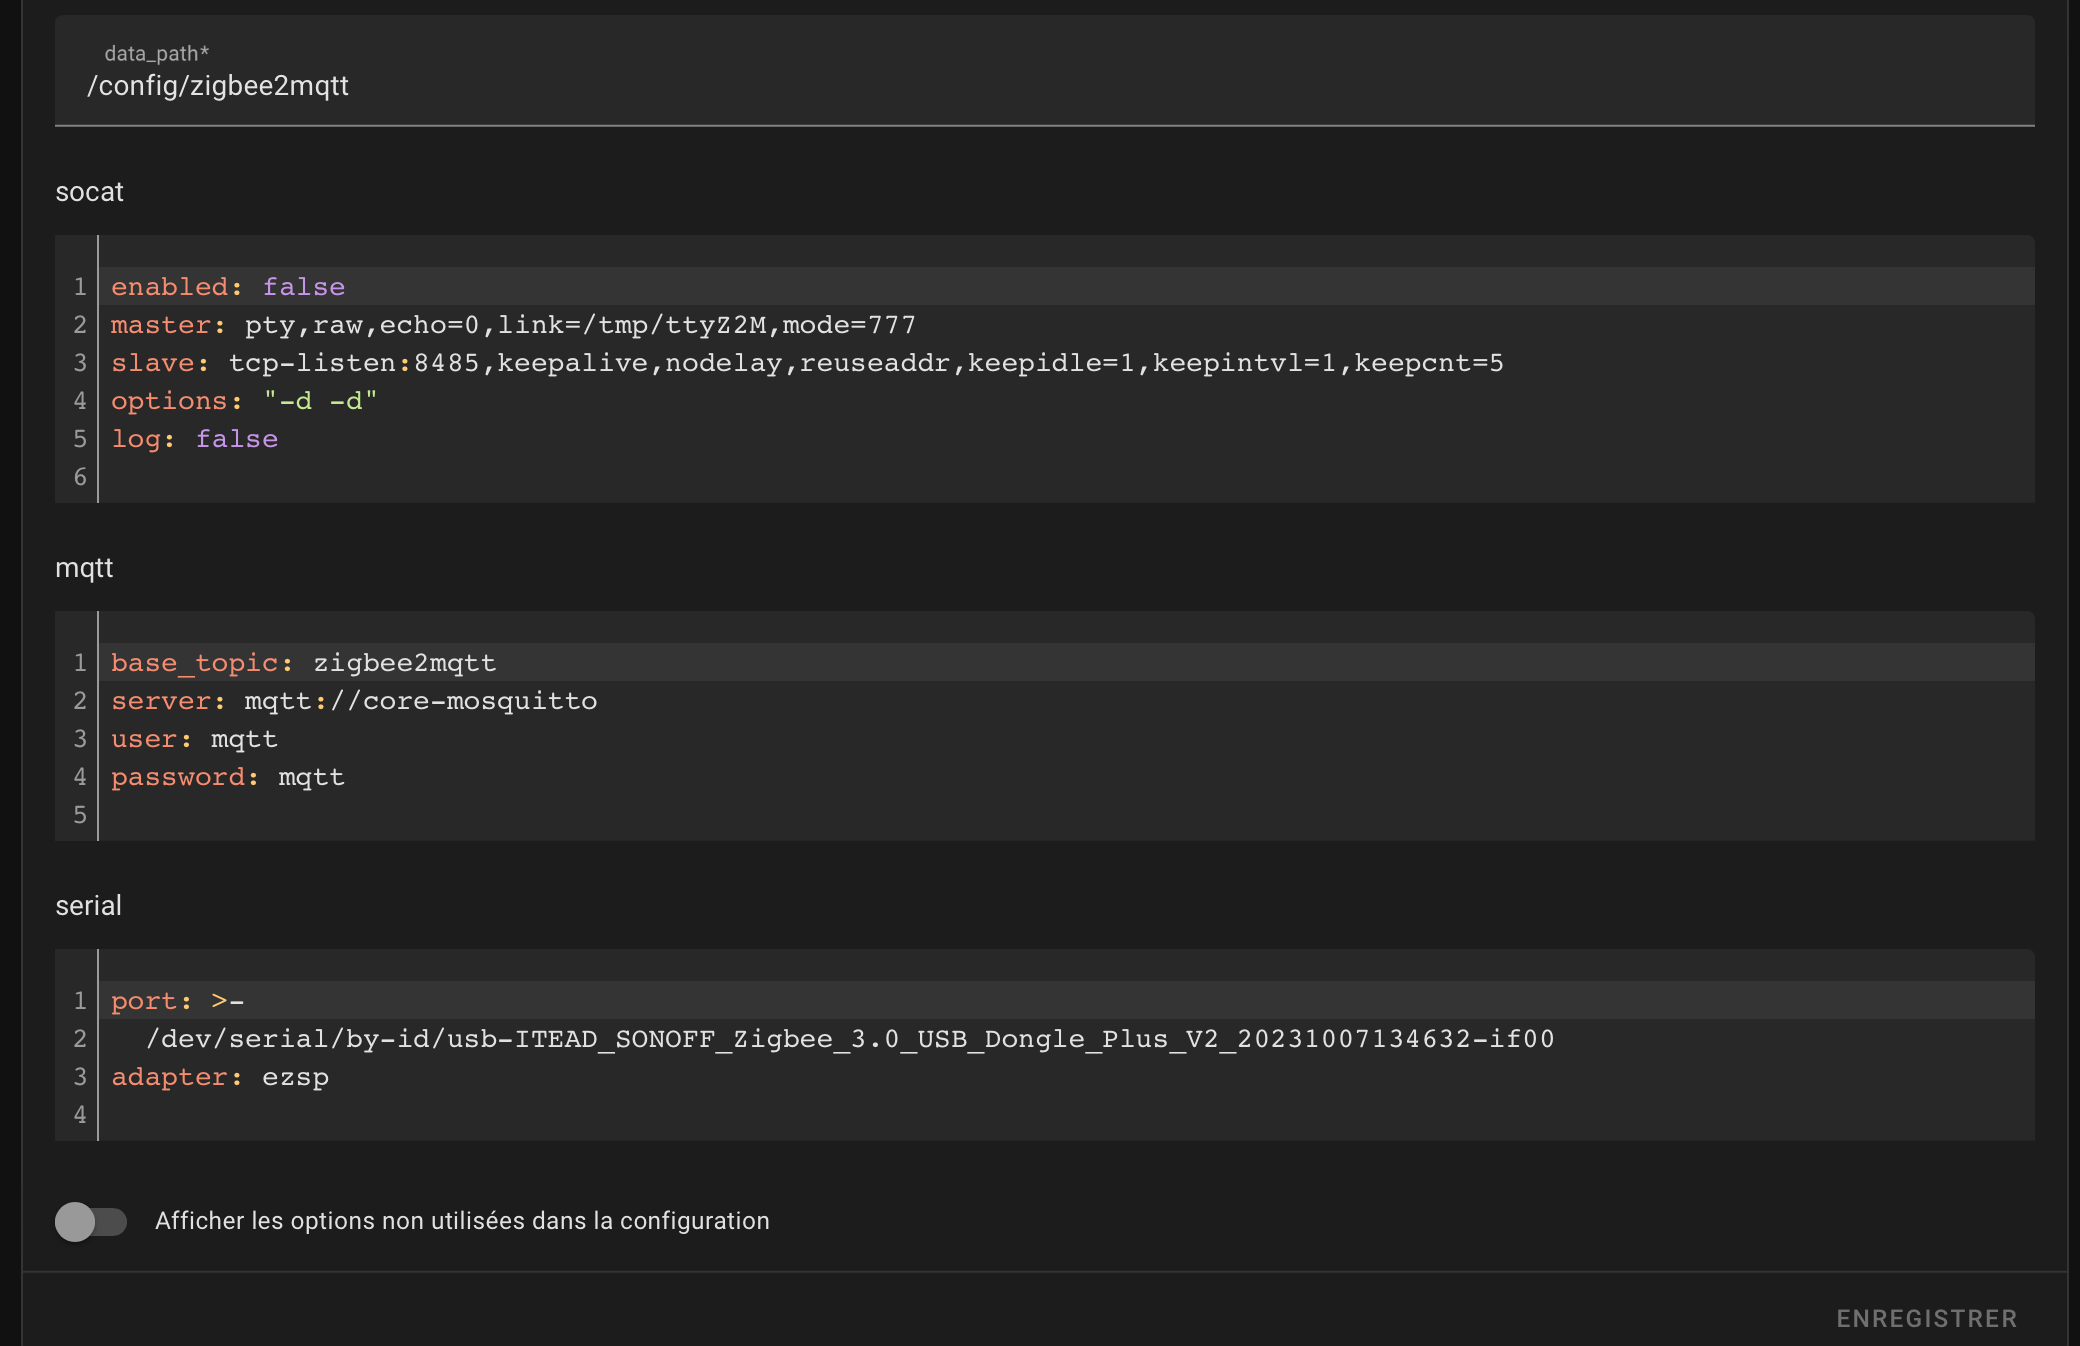This screenshot has width=2080, height=1346.
Task: Click the /dev/serial/by-id SONOFF dongle path line
Action: click(x=850, y=1039)
